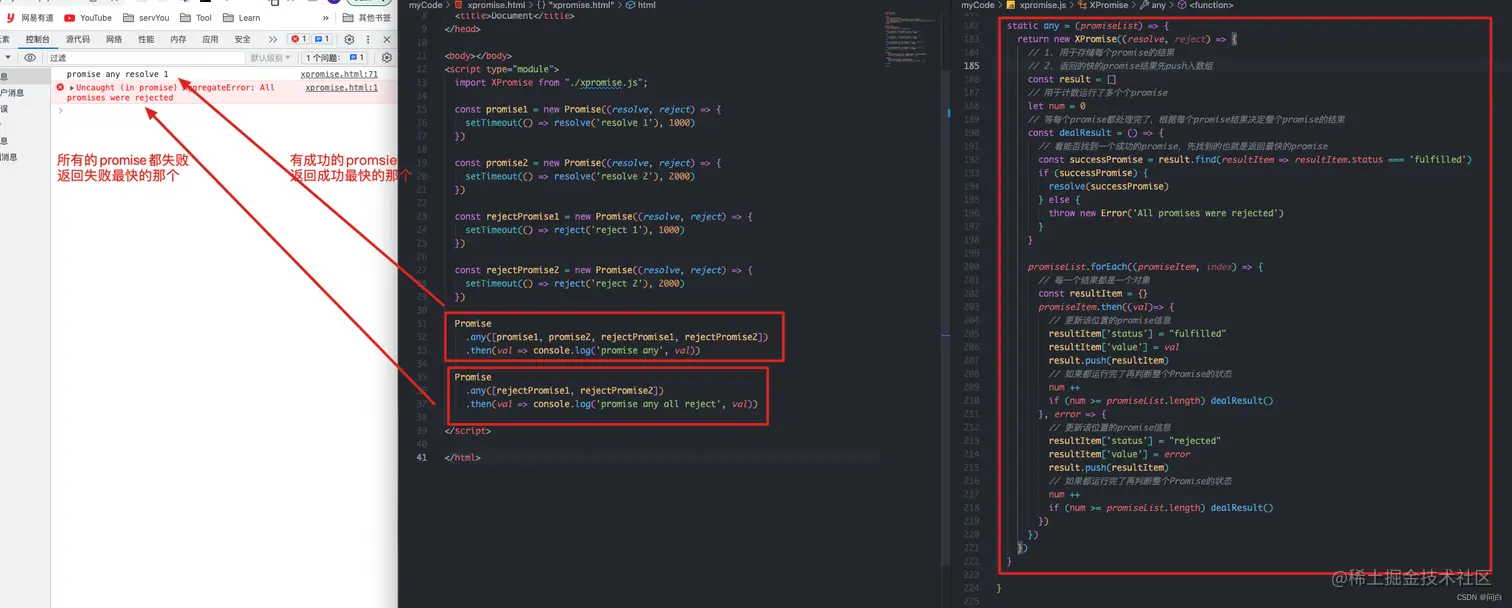1512x608 pixels.
Task: Click the 'const promise1' code line
Action: (x=587, y=109)
